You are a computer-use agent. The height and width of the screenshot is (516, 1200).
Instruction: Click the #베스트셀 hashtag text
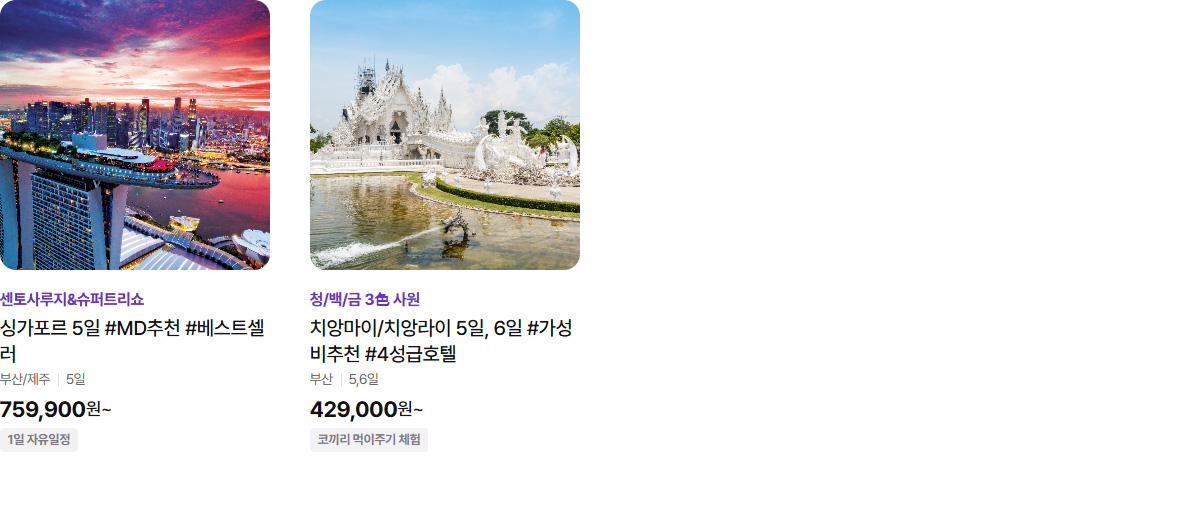pos(225,329)
